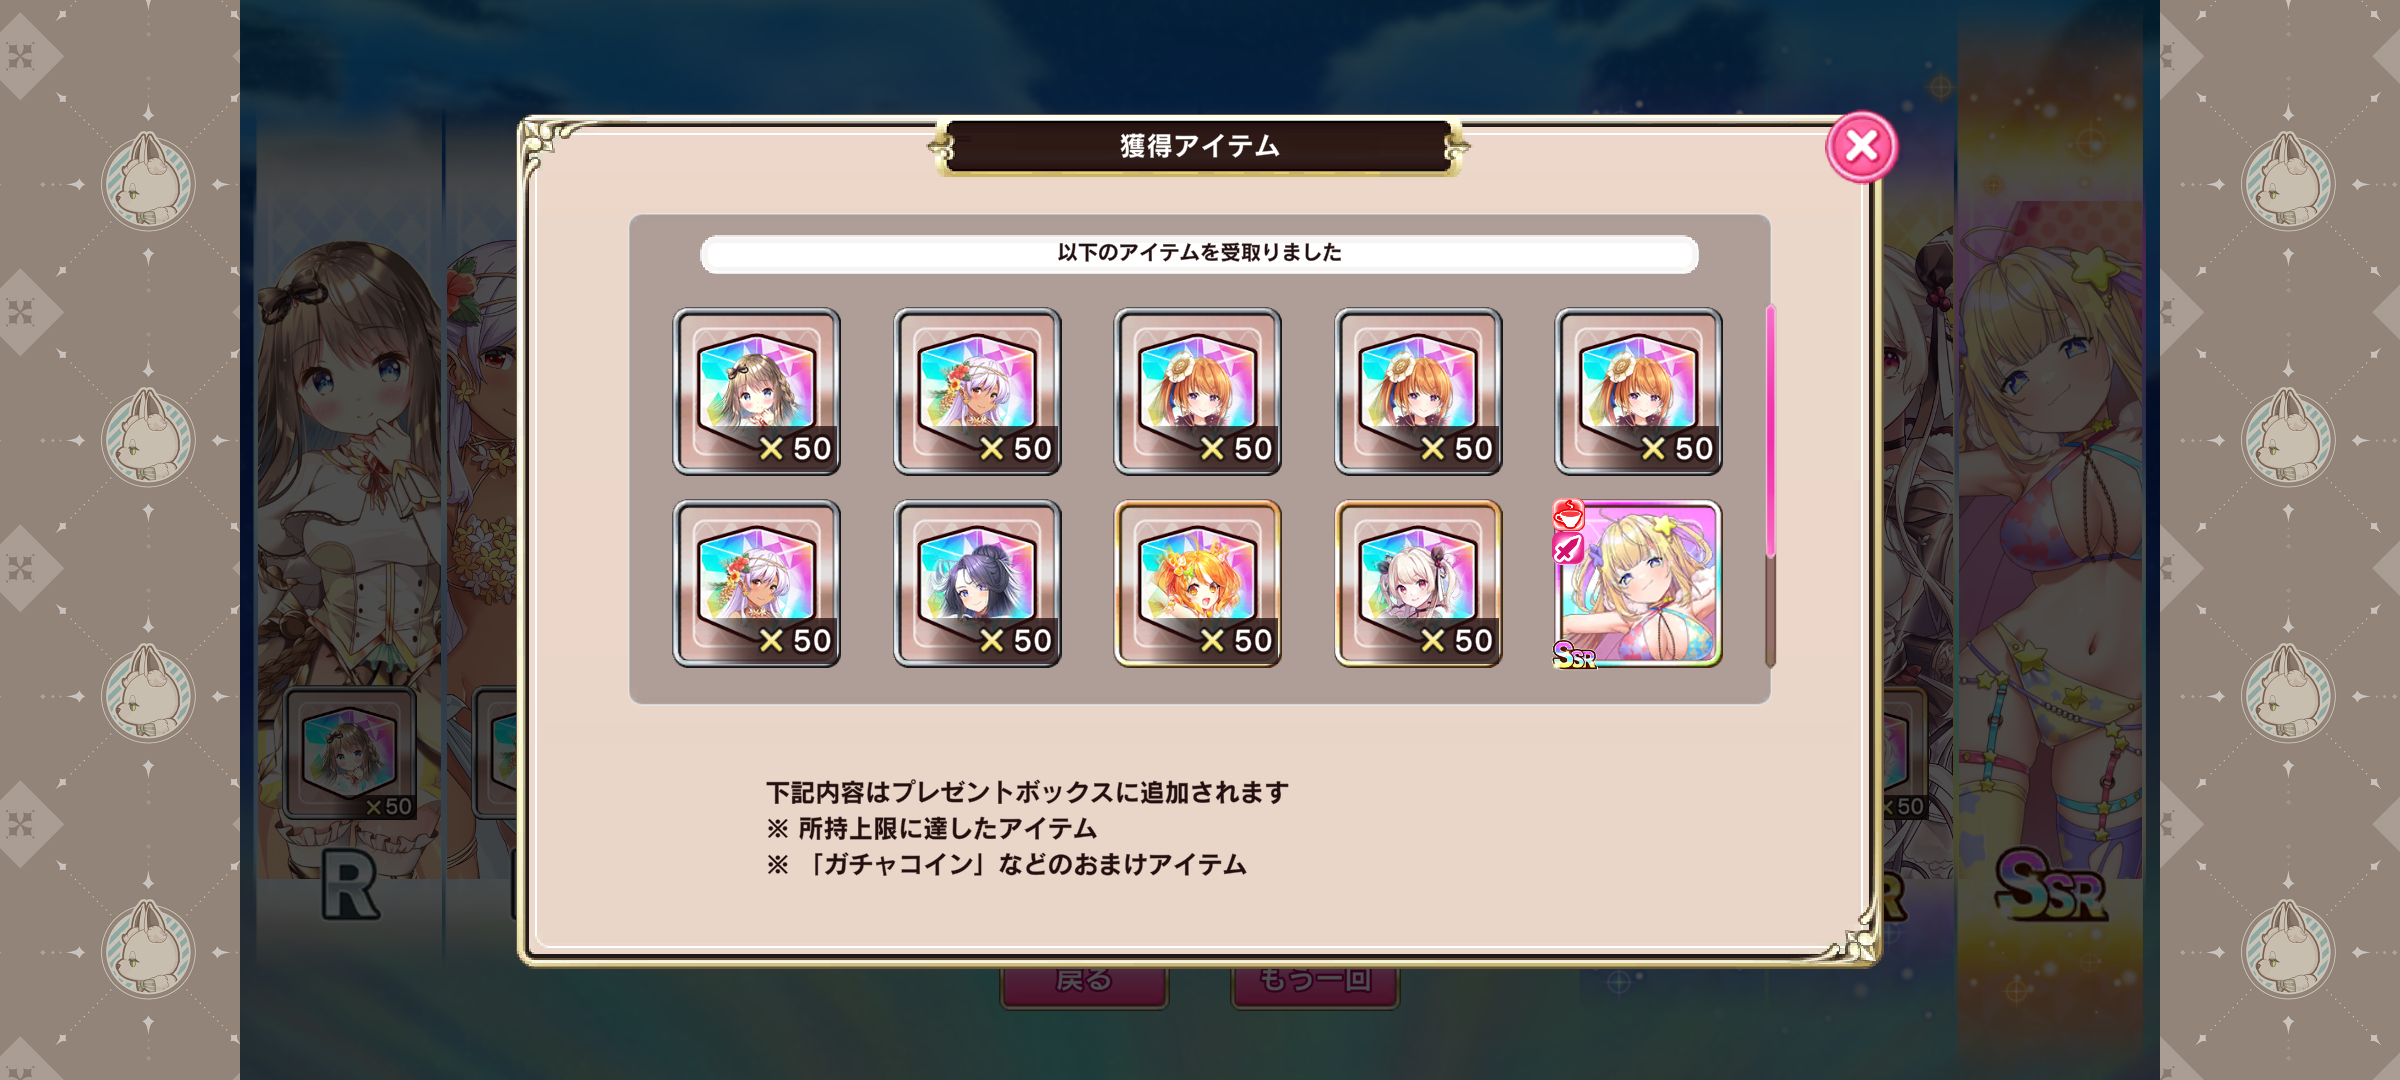This screenshot has width=2400, height=1080.
Task: Click the 以下のアイテムを受取りました message bar
Action: click(x=1199, y=253)
